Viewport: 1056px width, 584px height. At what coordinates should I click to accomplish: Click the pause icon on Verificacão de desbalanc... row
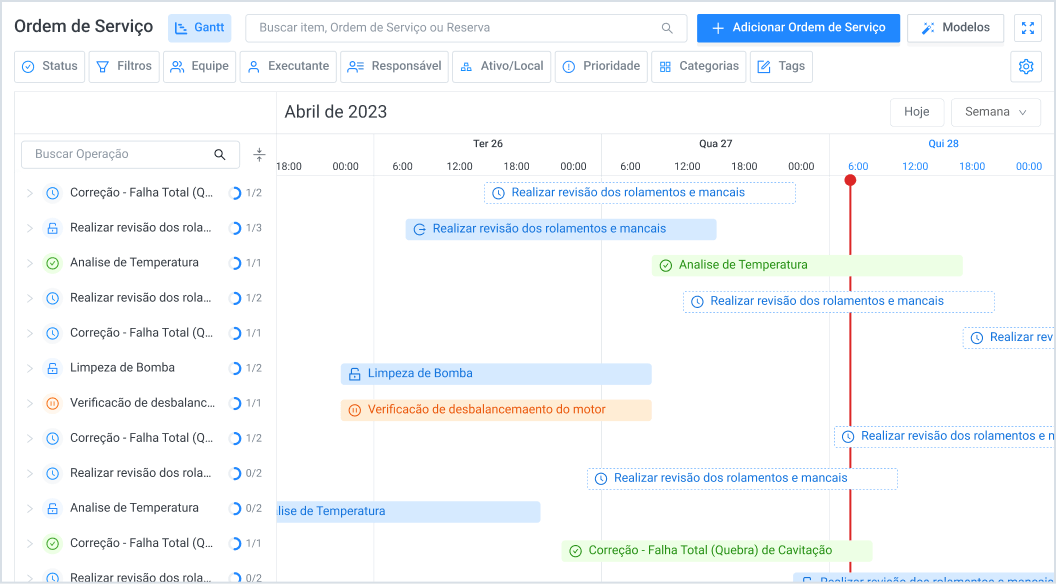point(53,403)
